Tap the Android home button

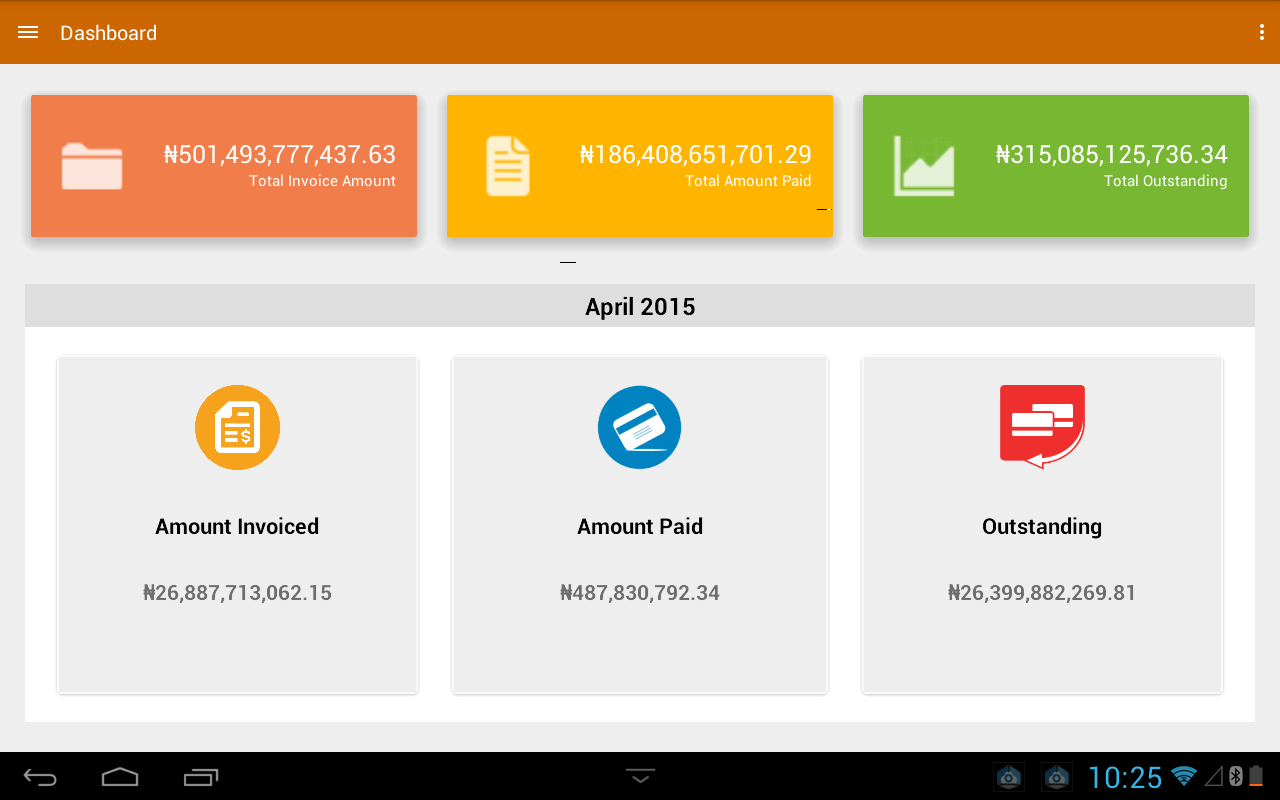(120, 777)
